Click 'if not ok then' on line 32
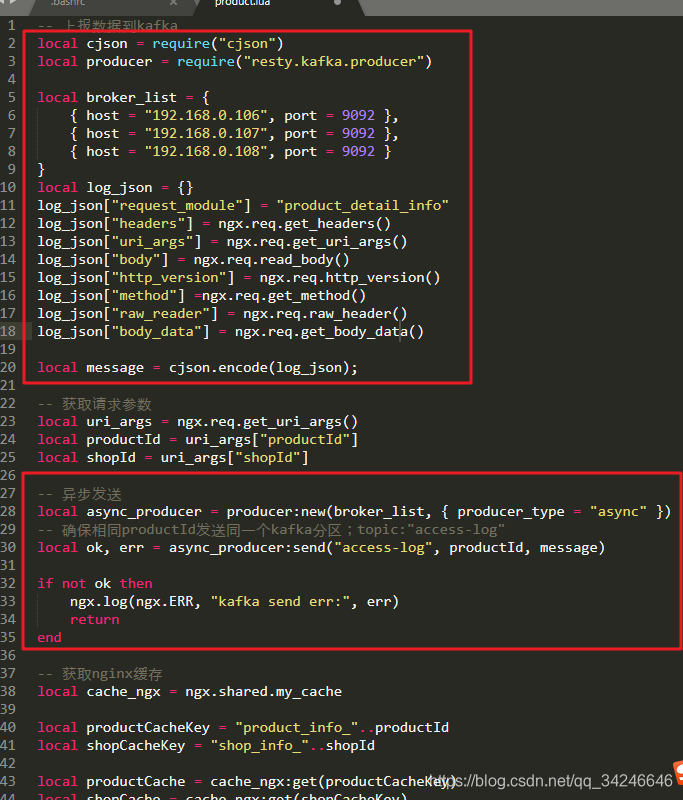Image resolution: width=683 pixels, height=800 pixels. 95,584
